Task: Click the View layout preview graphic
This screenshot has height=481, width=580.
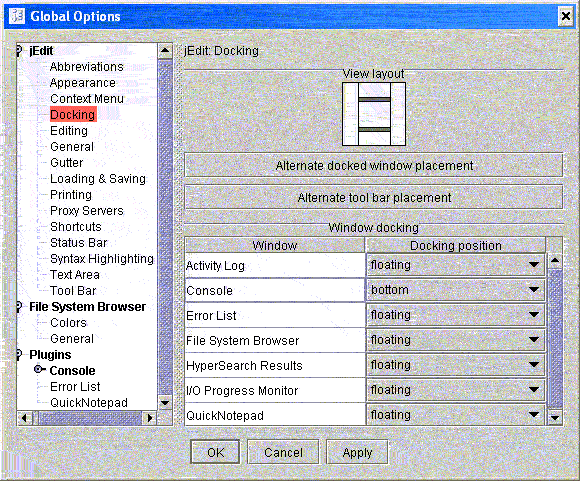Action: pyautogui.click(x=374, y=114)
